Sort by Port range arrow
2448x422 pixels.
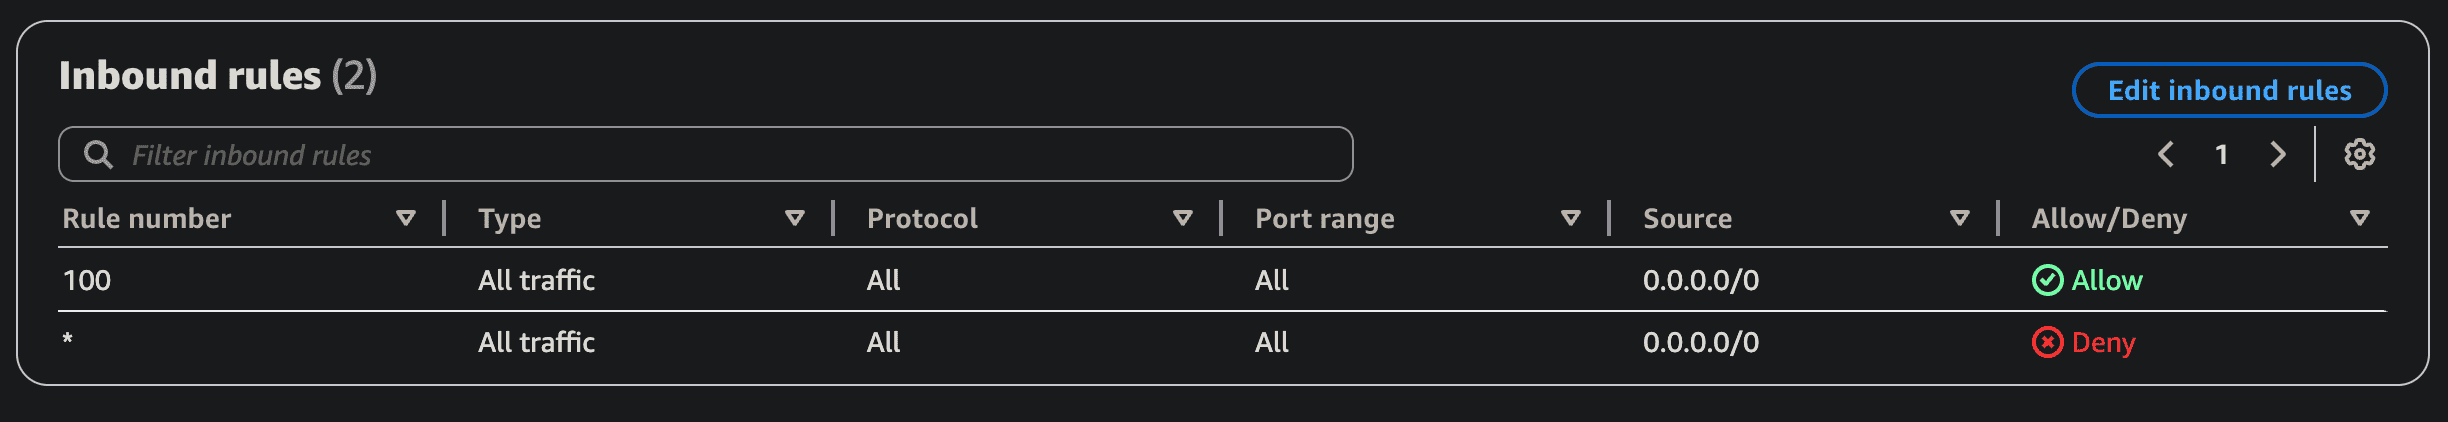[1571, 218]
